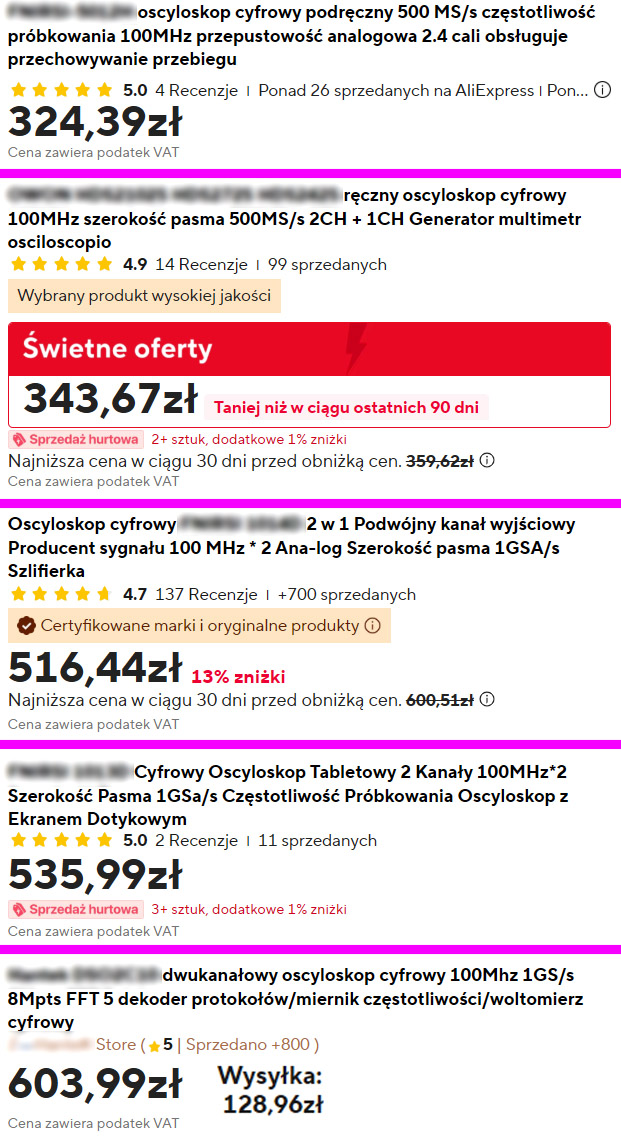Click 'Wybrany produkt wysokiej jakości' badge
Image resolution: width=621 pixels, height=1142 pixels.
[144, 297]
